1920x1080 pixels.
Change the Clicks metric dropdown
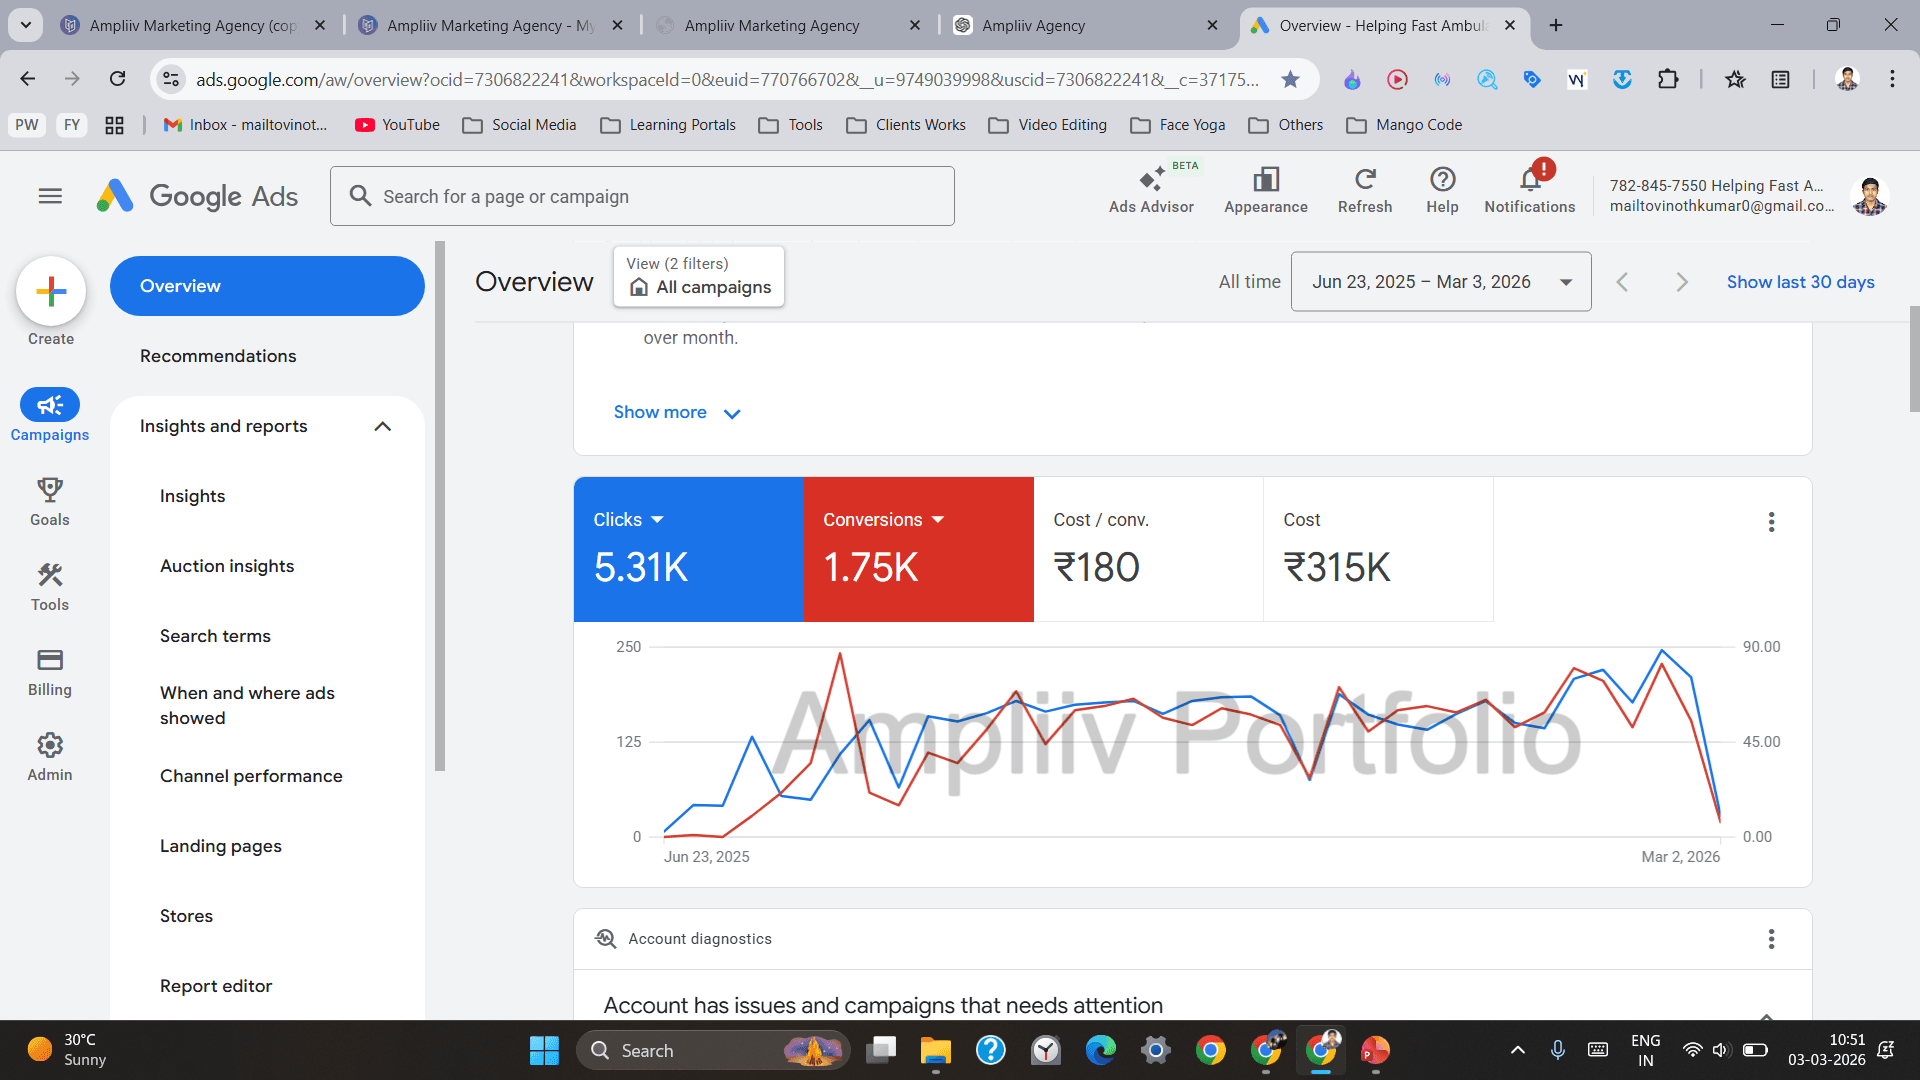pyautogui.click(x=628, y=520)
